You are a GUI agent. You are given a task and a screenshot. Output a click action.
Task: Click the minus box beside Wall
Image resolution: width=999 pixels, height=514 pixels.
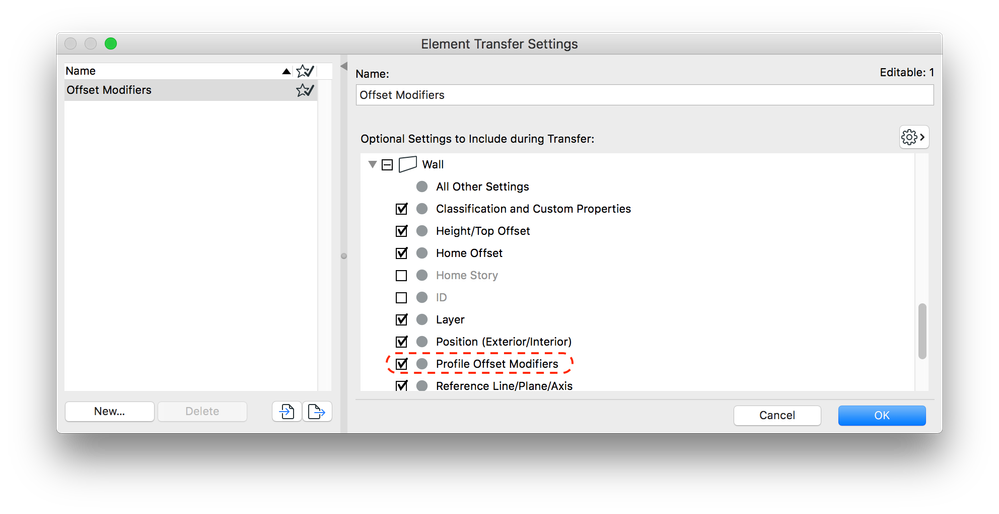[388, 164]
